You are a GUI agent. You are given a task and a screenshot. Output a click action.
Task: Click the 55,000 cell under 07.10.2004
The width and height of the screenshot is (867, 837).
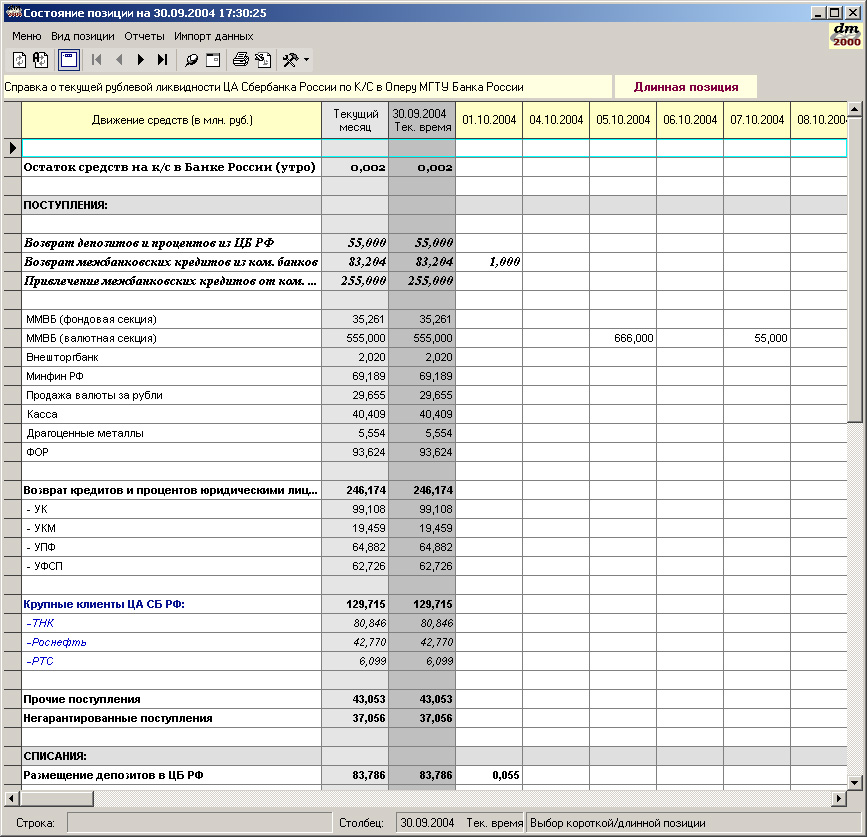click(x=757, y=338)
